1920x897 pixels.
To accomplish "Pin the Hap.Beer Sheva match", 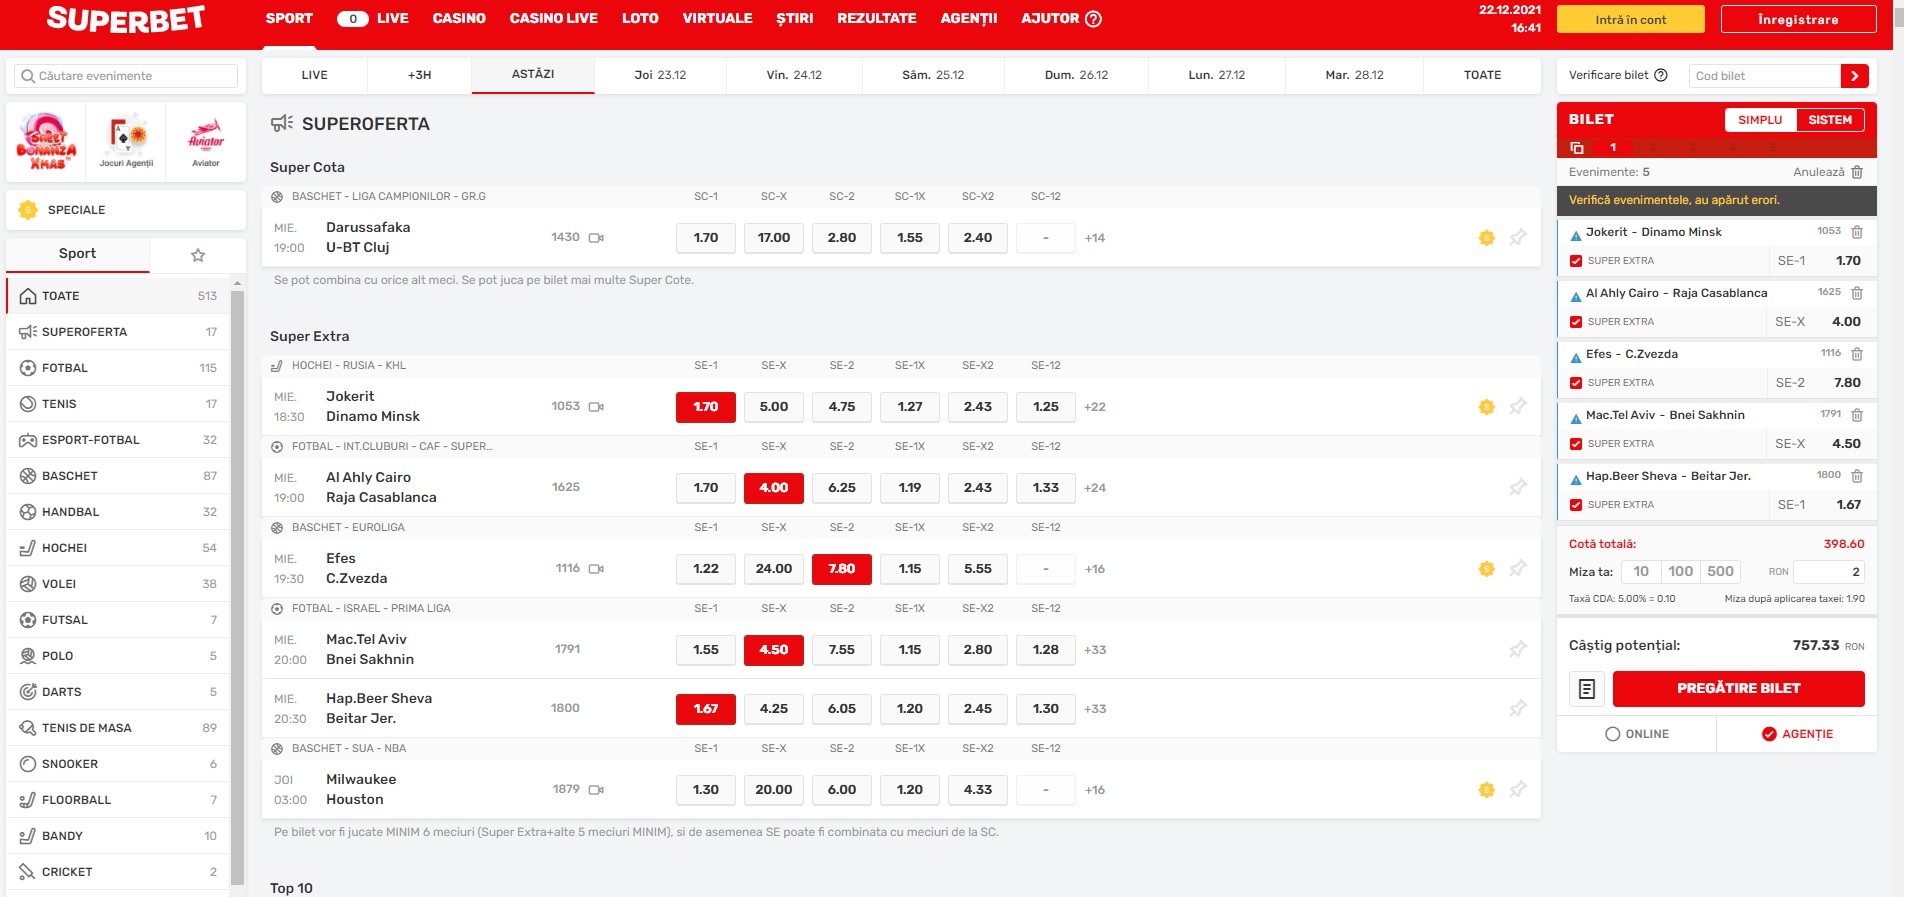I will (x=1518, y=708).
